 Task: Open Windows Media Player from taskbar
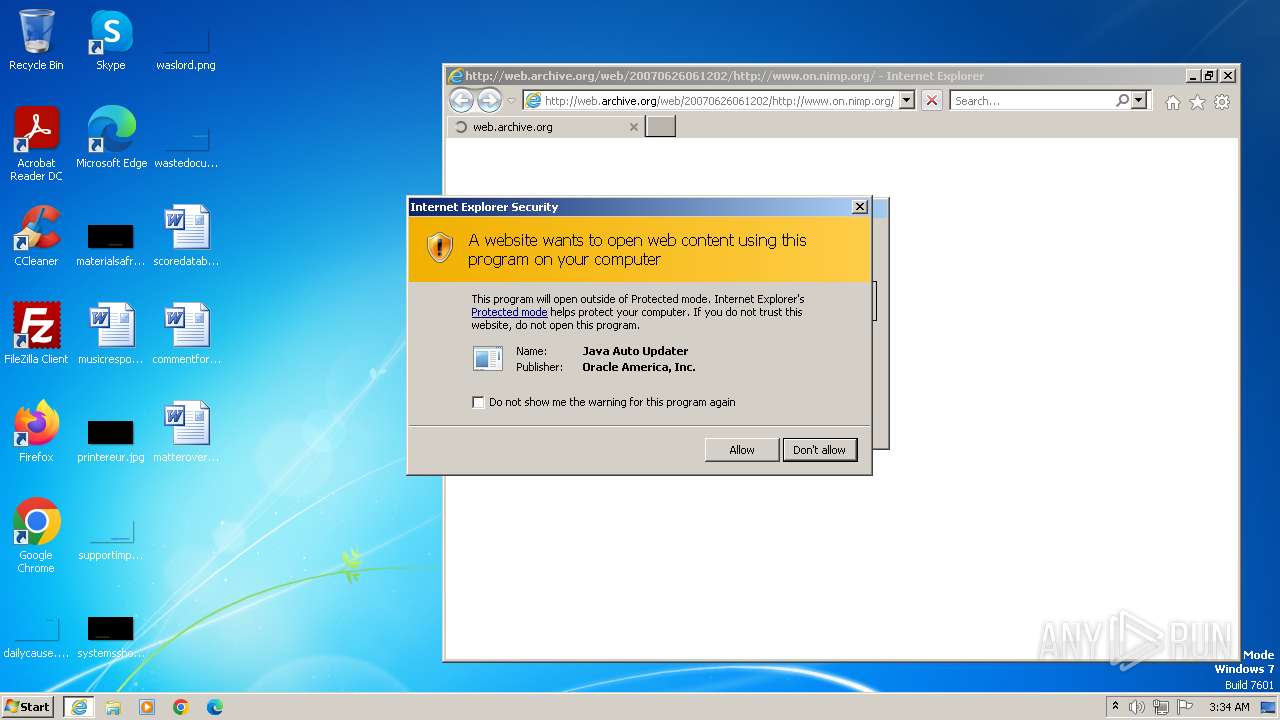click(x=147, y=707)
